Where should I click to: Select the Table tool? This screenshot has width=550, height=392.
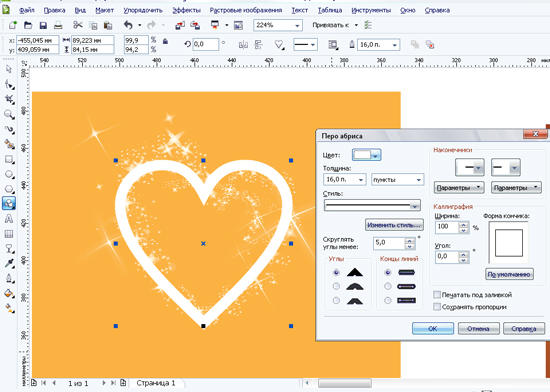[9, 234]
